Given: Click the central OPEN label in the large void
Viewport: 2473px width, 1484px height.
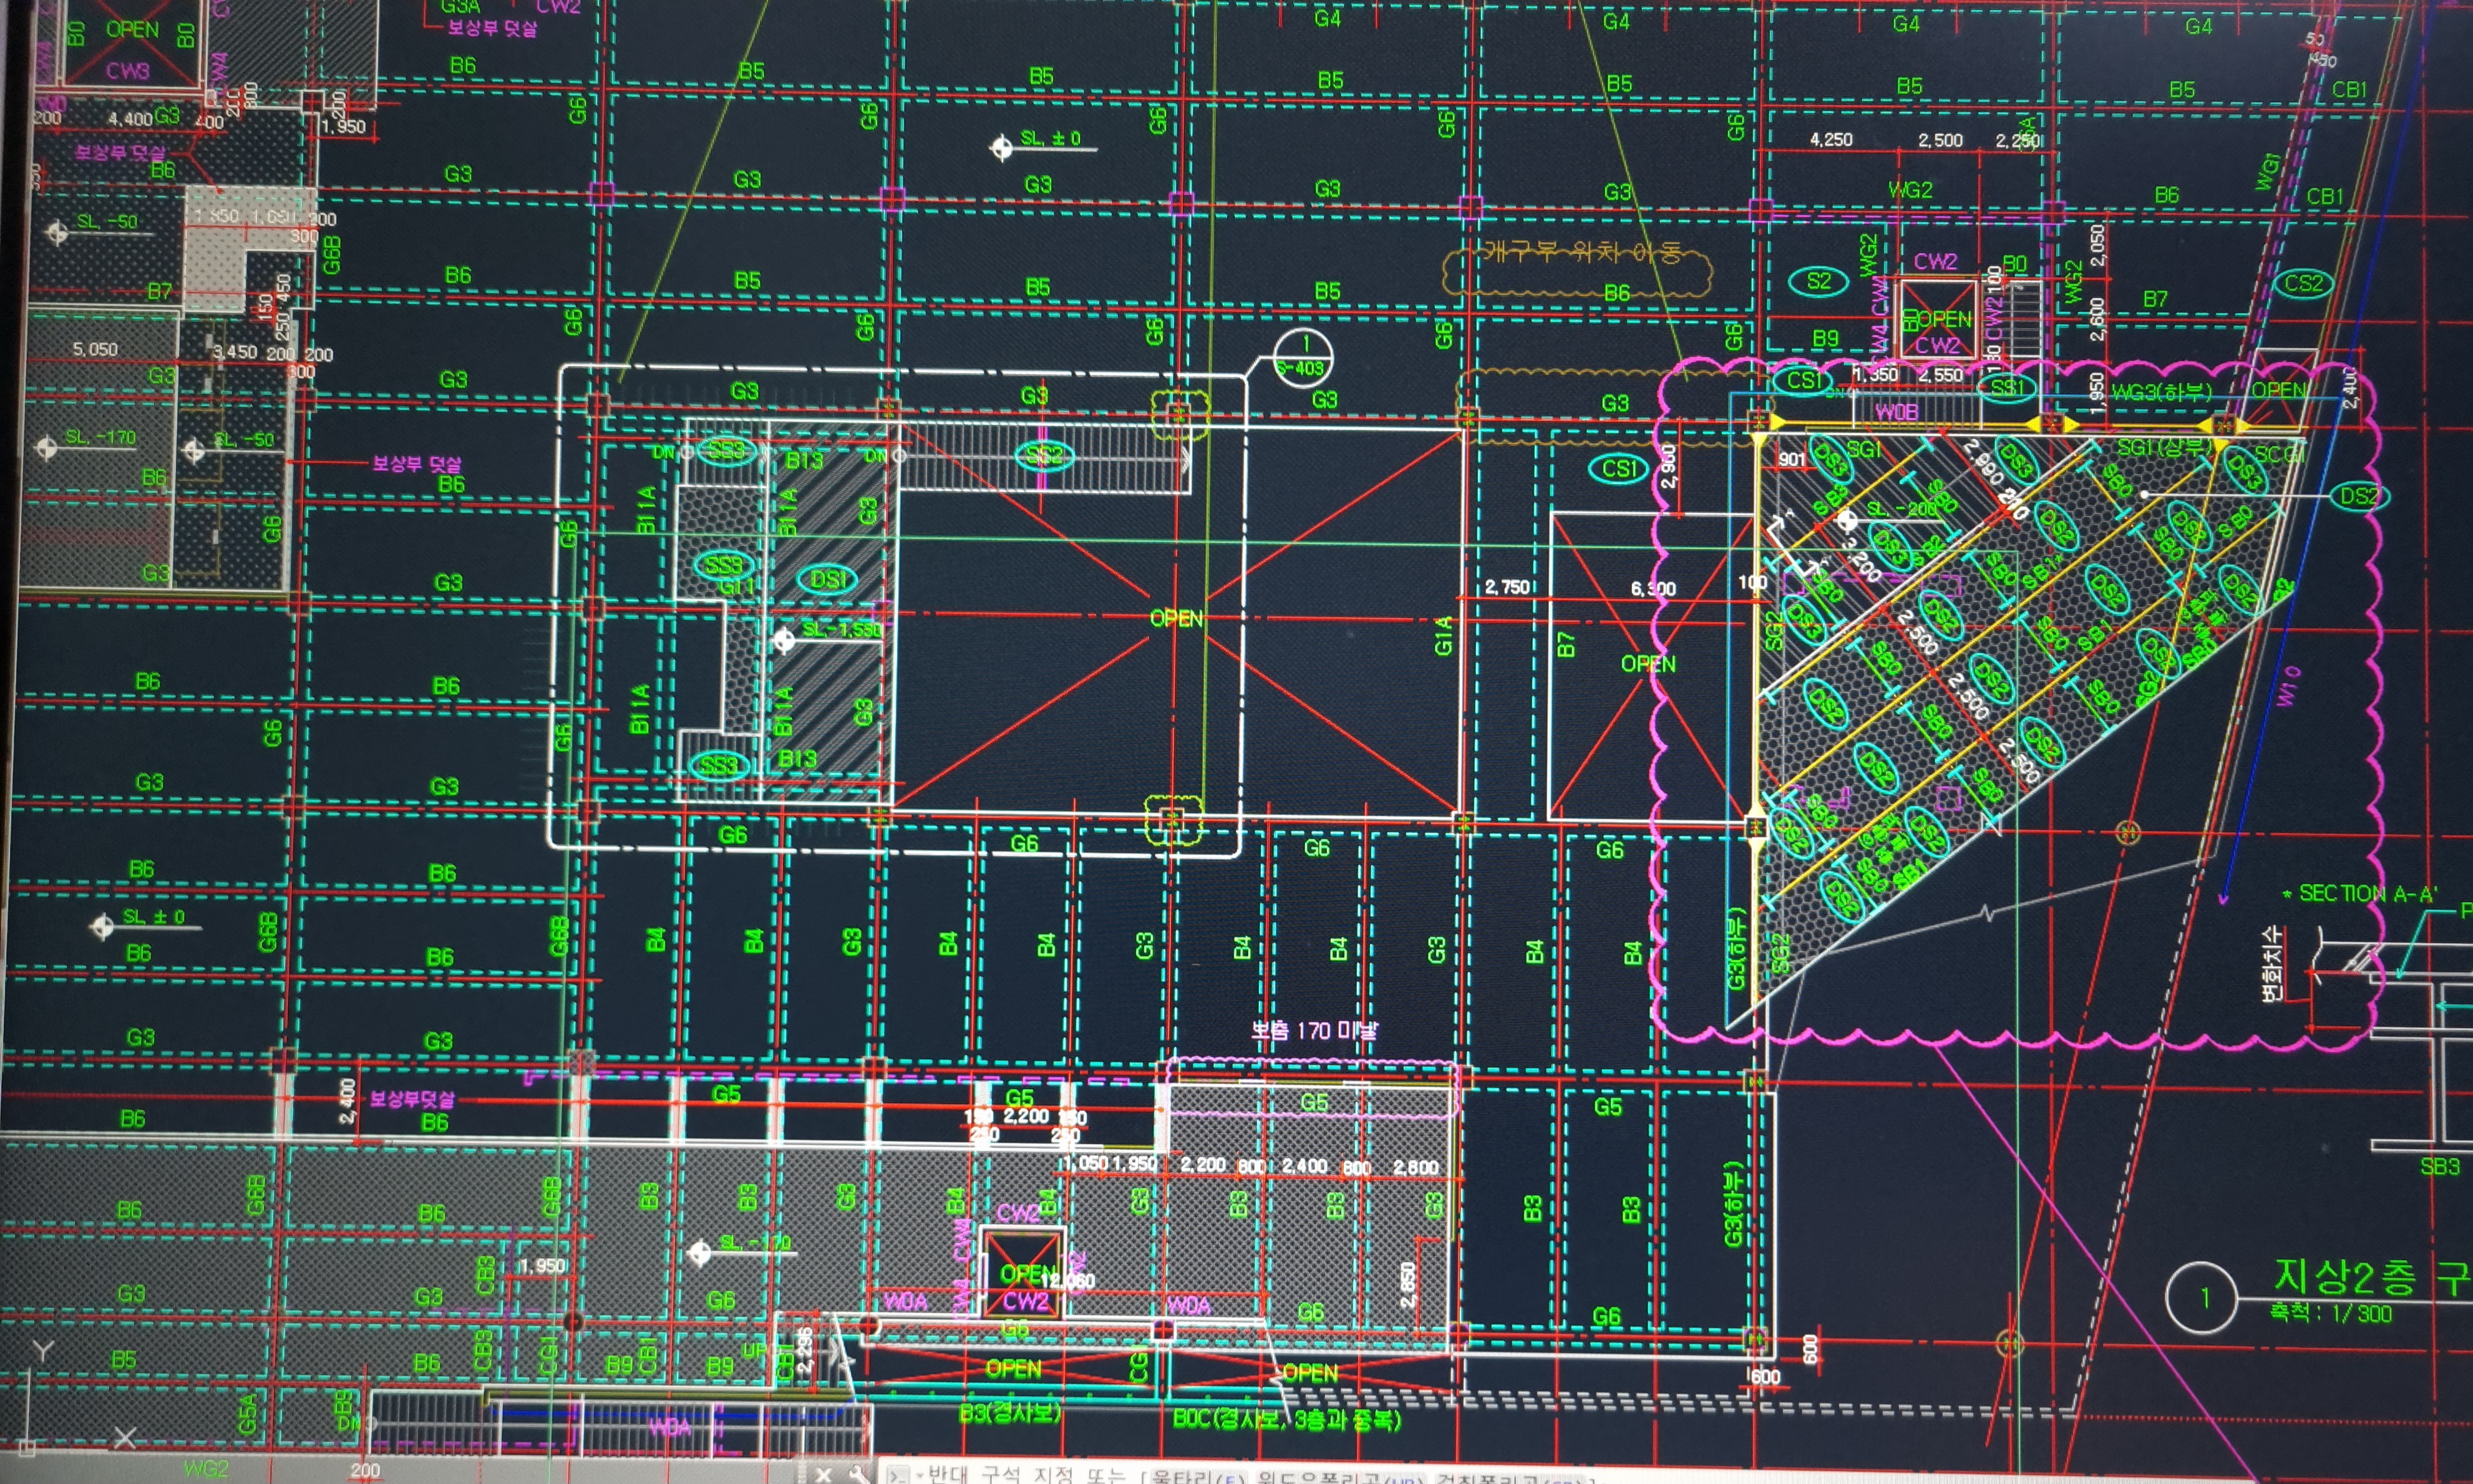Looking at the screenshot, I should (x=1176, y=618).
